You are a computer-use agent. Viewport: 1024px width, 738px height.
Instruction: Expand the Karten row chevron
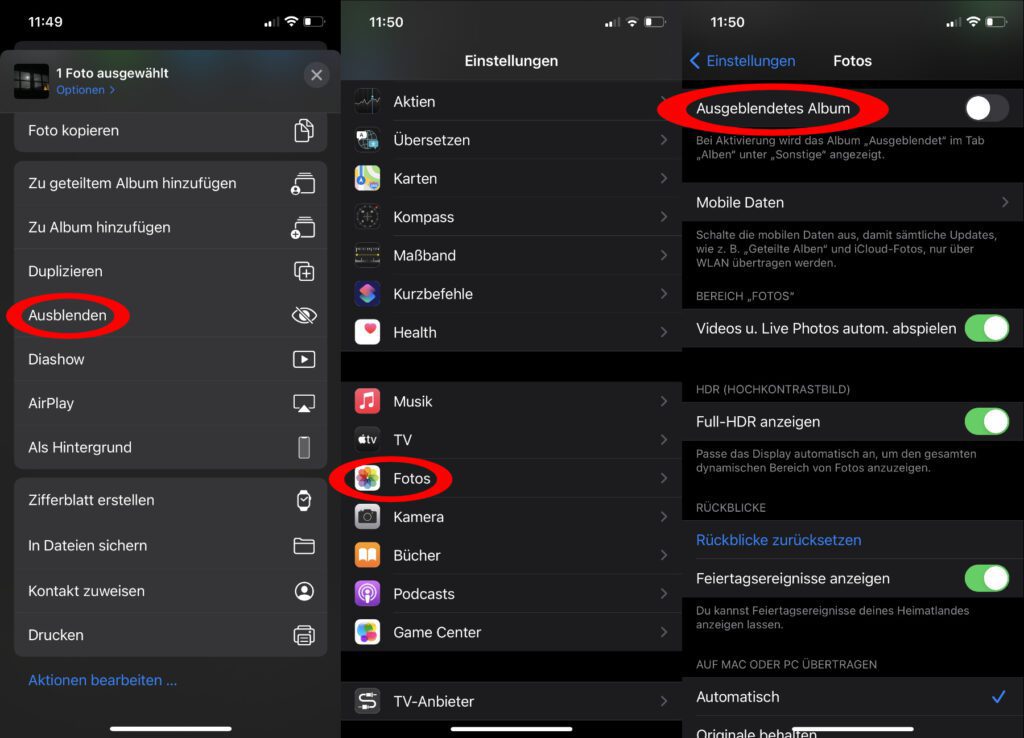(x=663, y=179)
